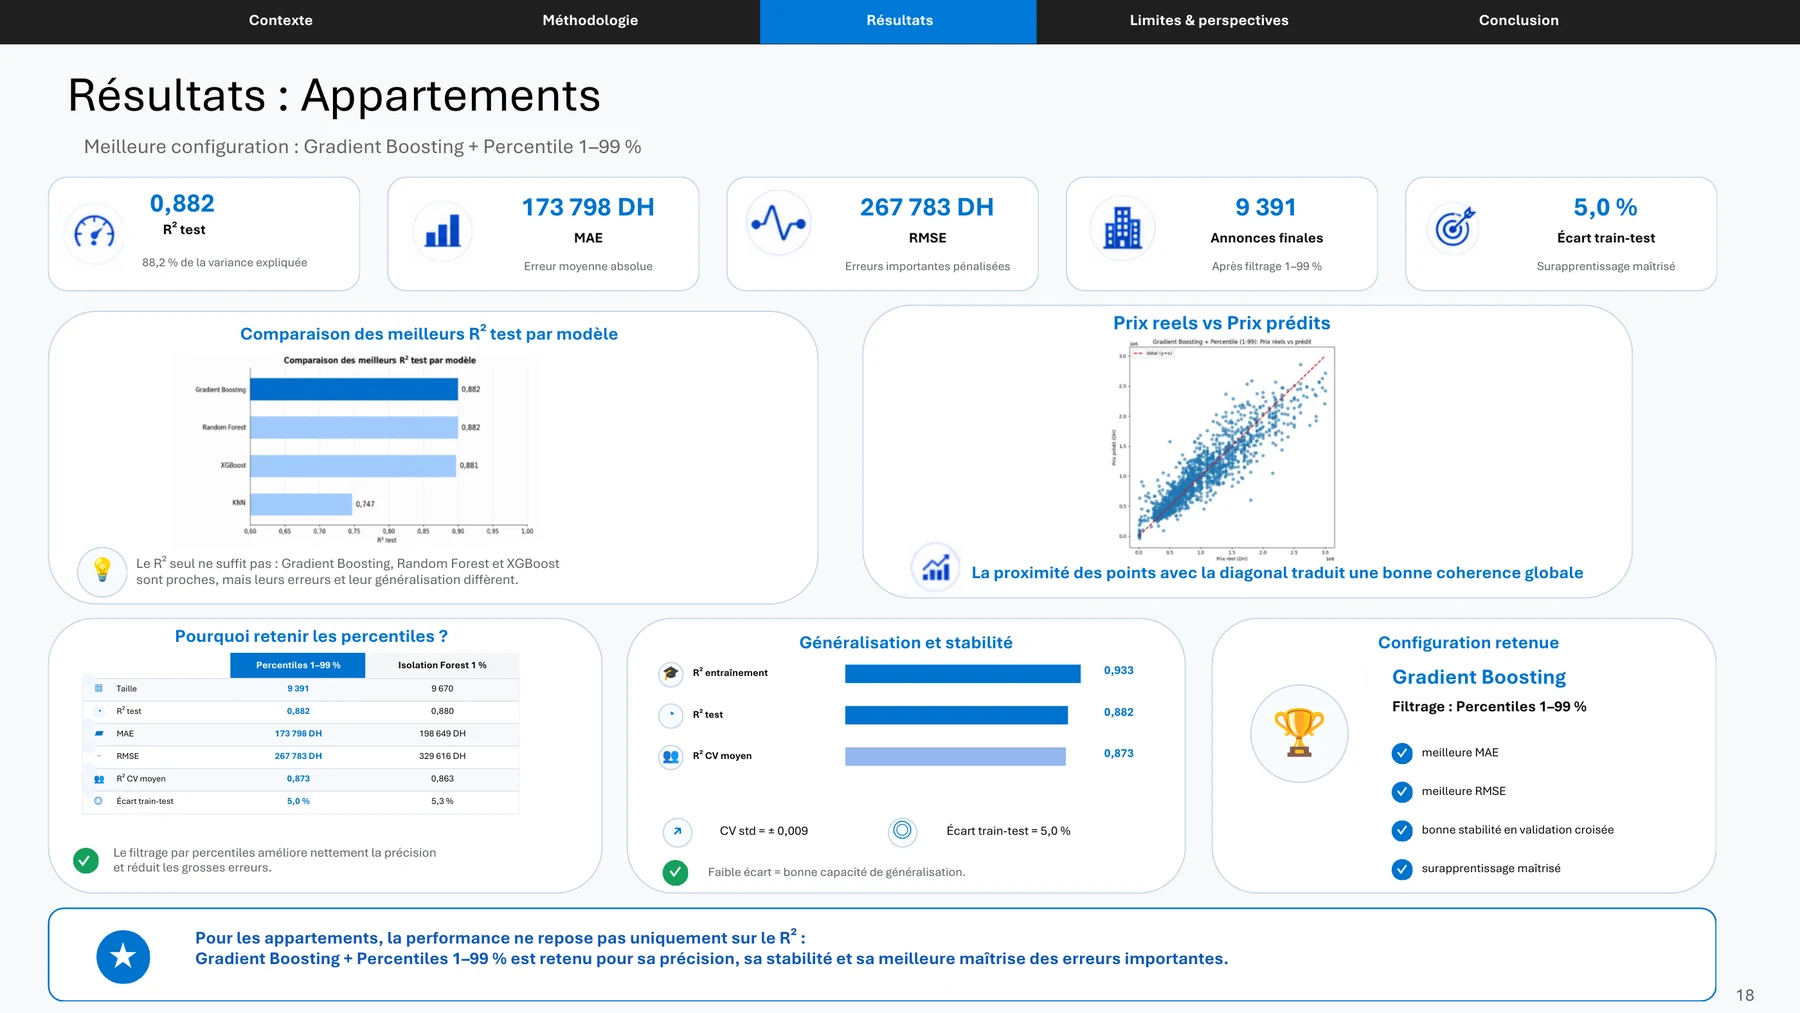Viewport: 1800px width, 1013px height.
Task: Switch to the Méthodologie tab
Action: coord(590,20)
